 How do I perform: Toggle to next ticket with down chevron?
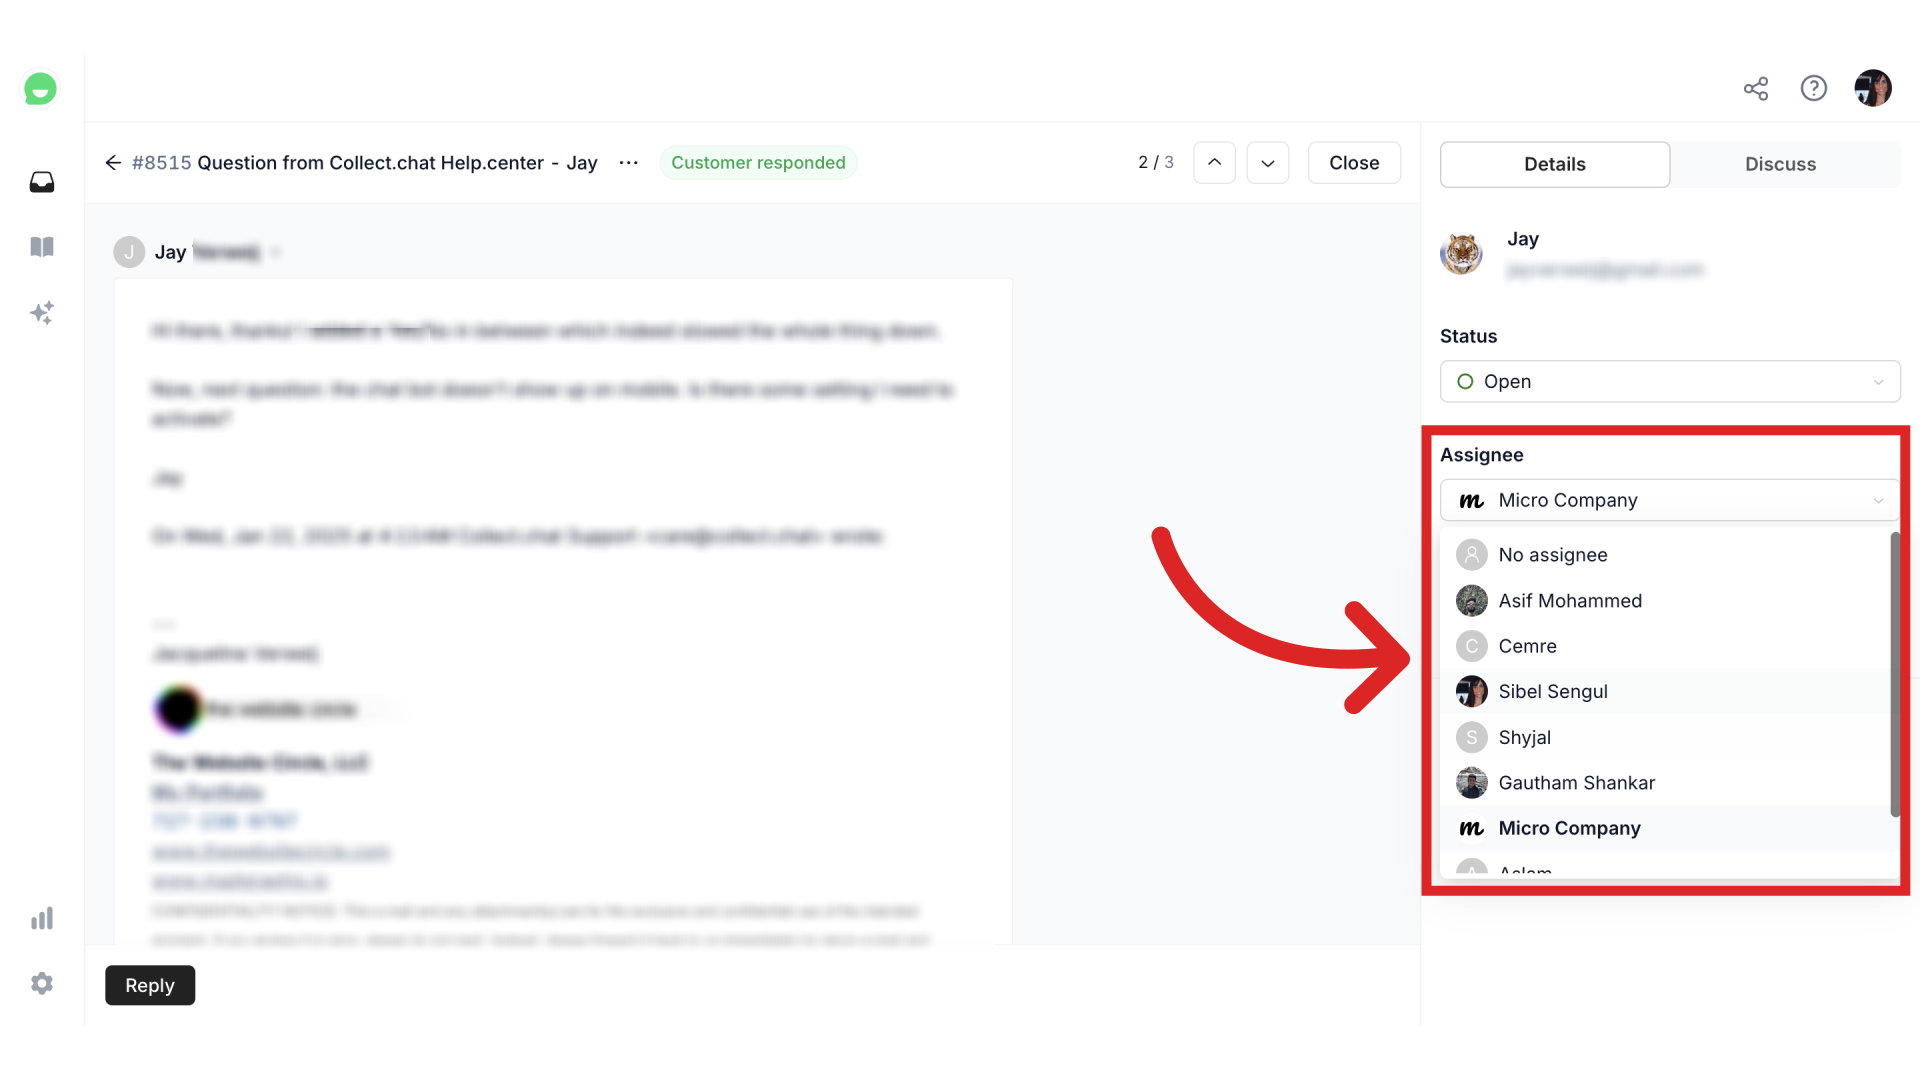pos(1267,161)
